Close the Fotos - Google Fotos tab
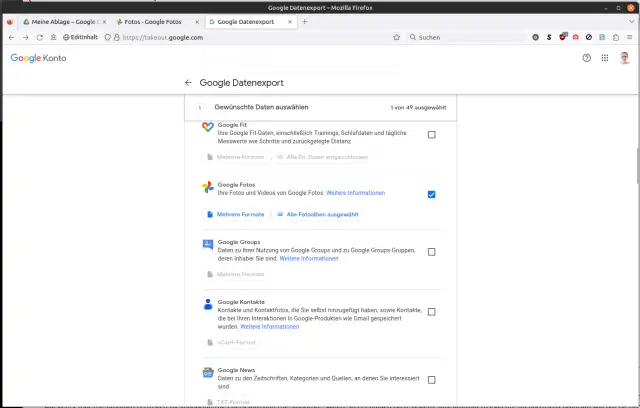The image size is (640, 408). pos(197,22)
